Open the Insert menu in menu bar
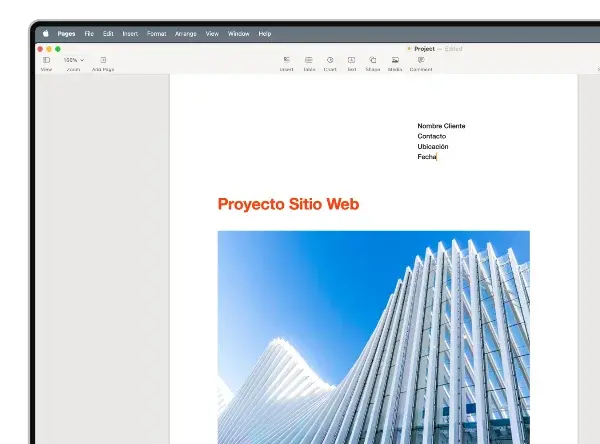 pos(130,34)
